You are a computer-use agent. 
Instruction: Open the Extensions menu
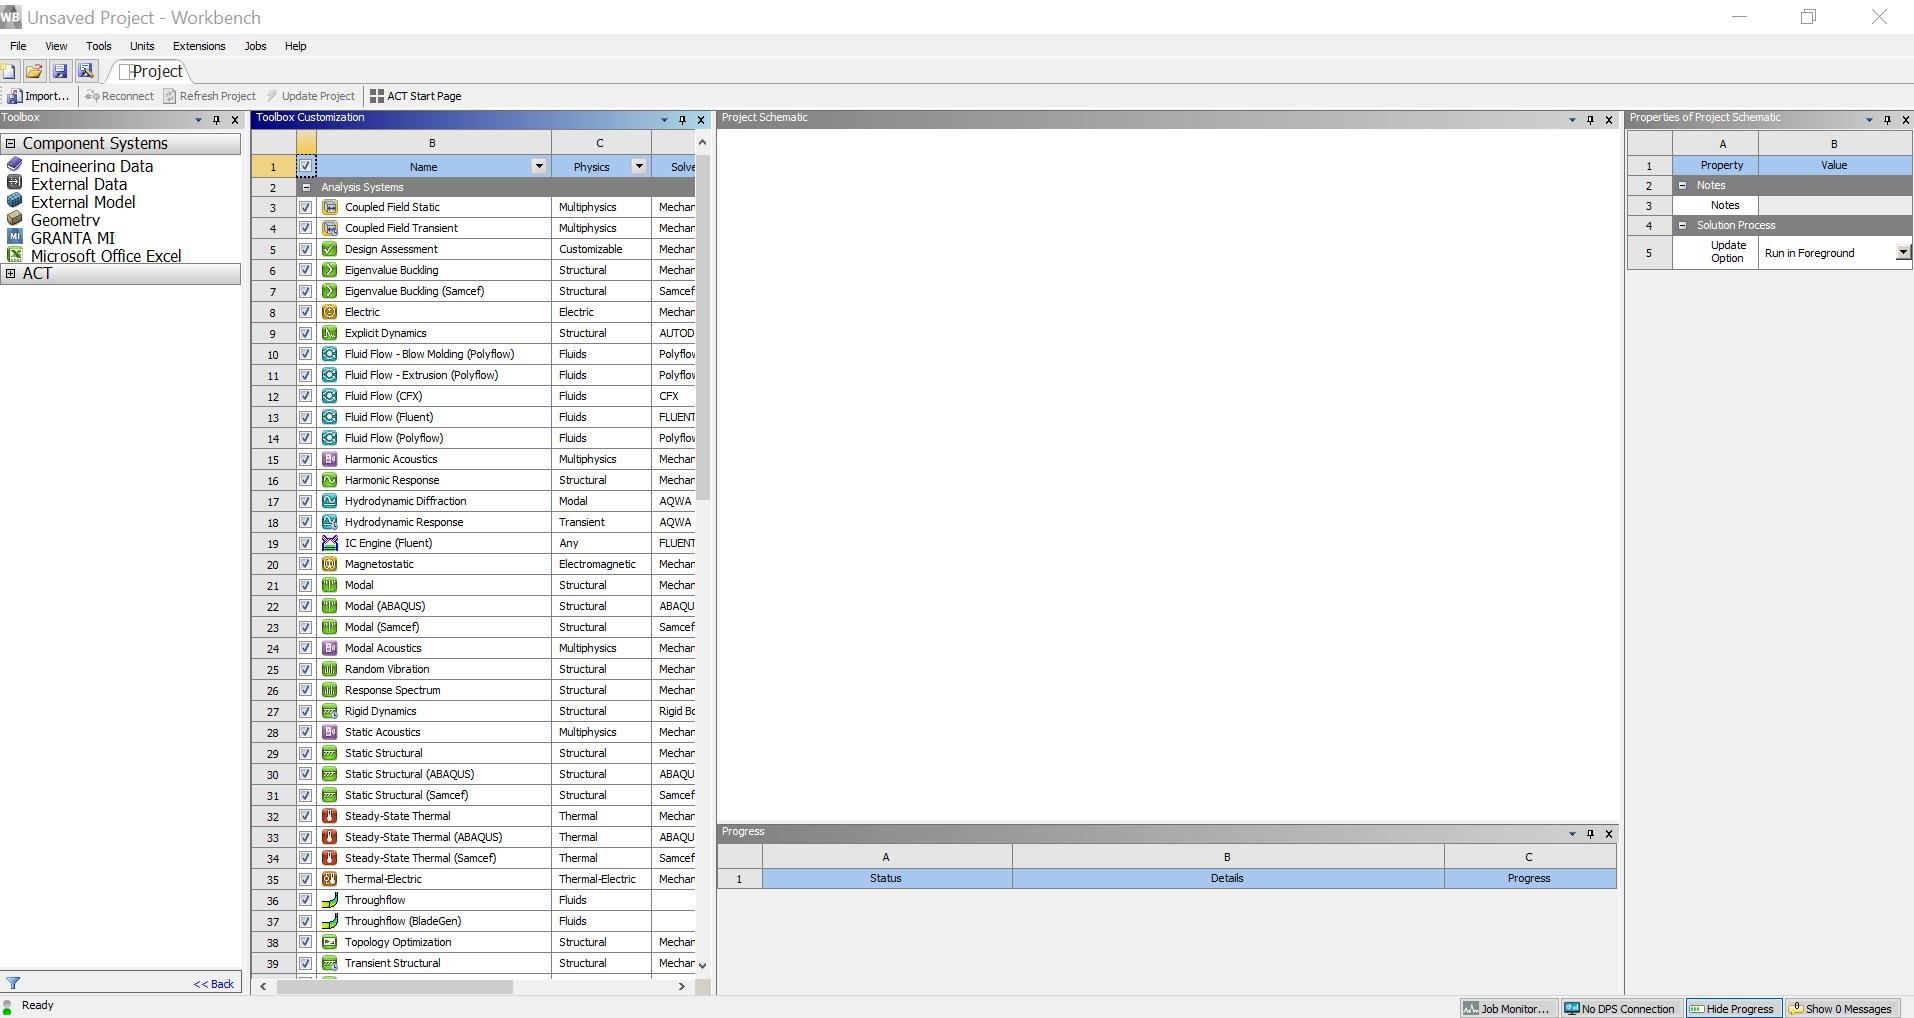click(199, 46)
